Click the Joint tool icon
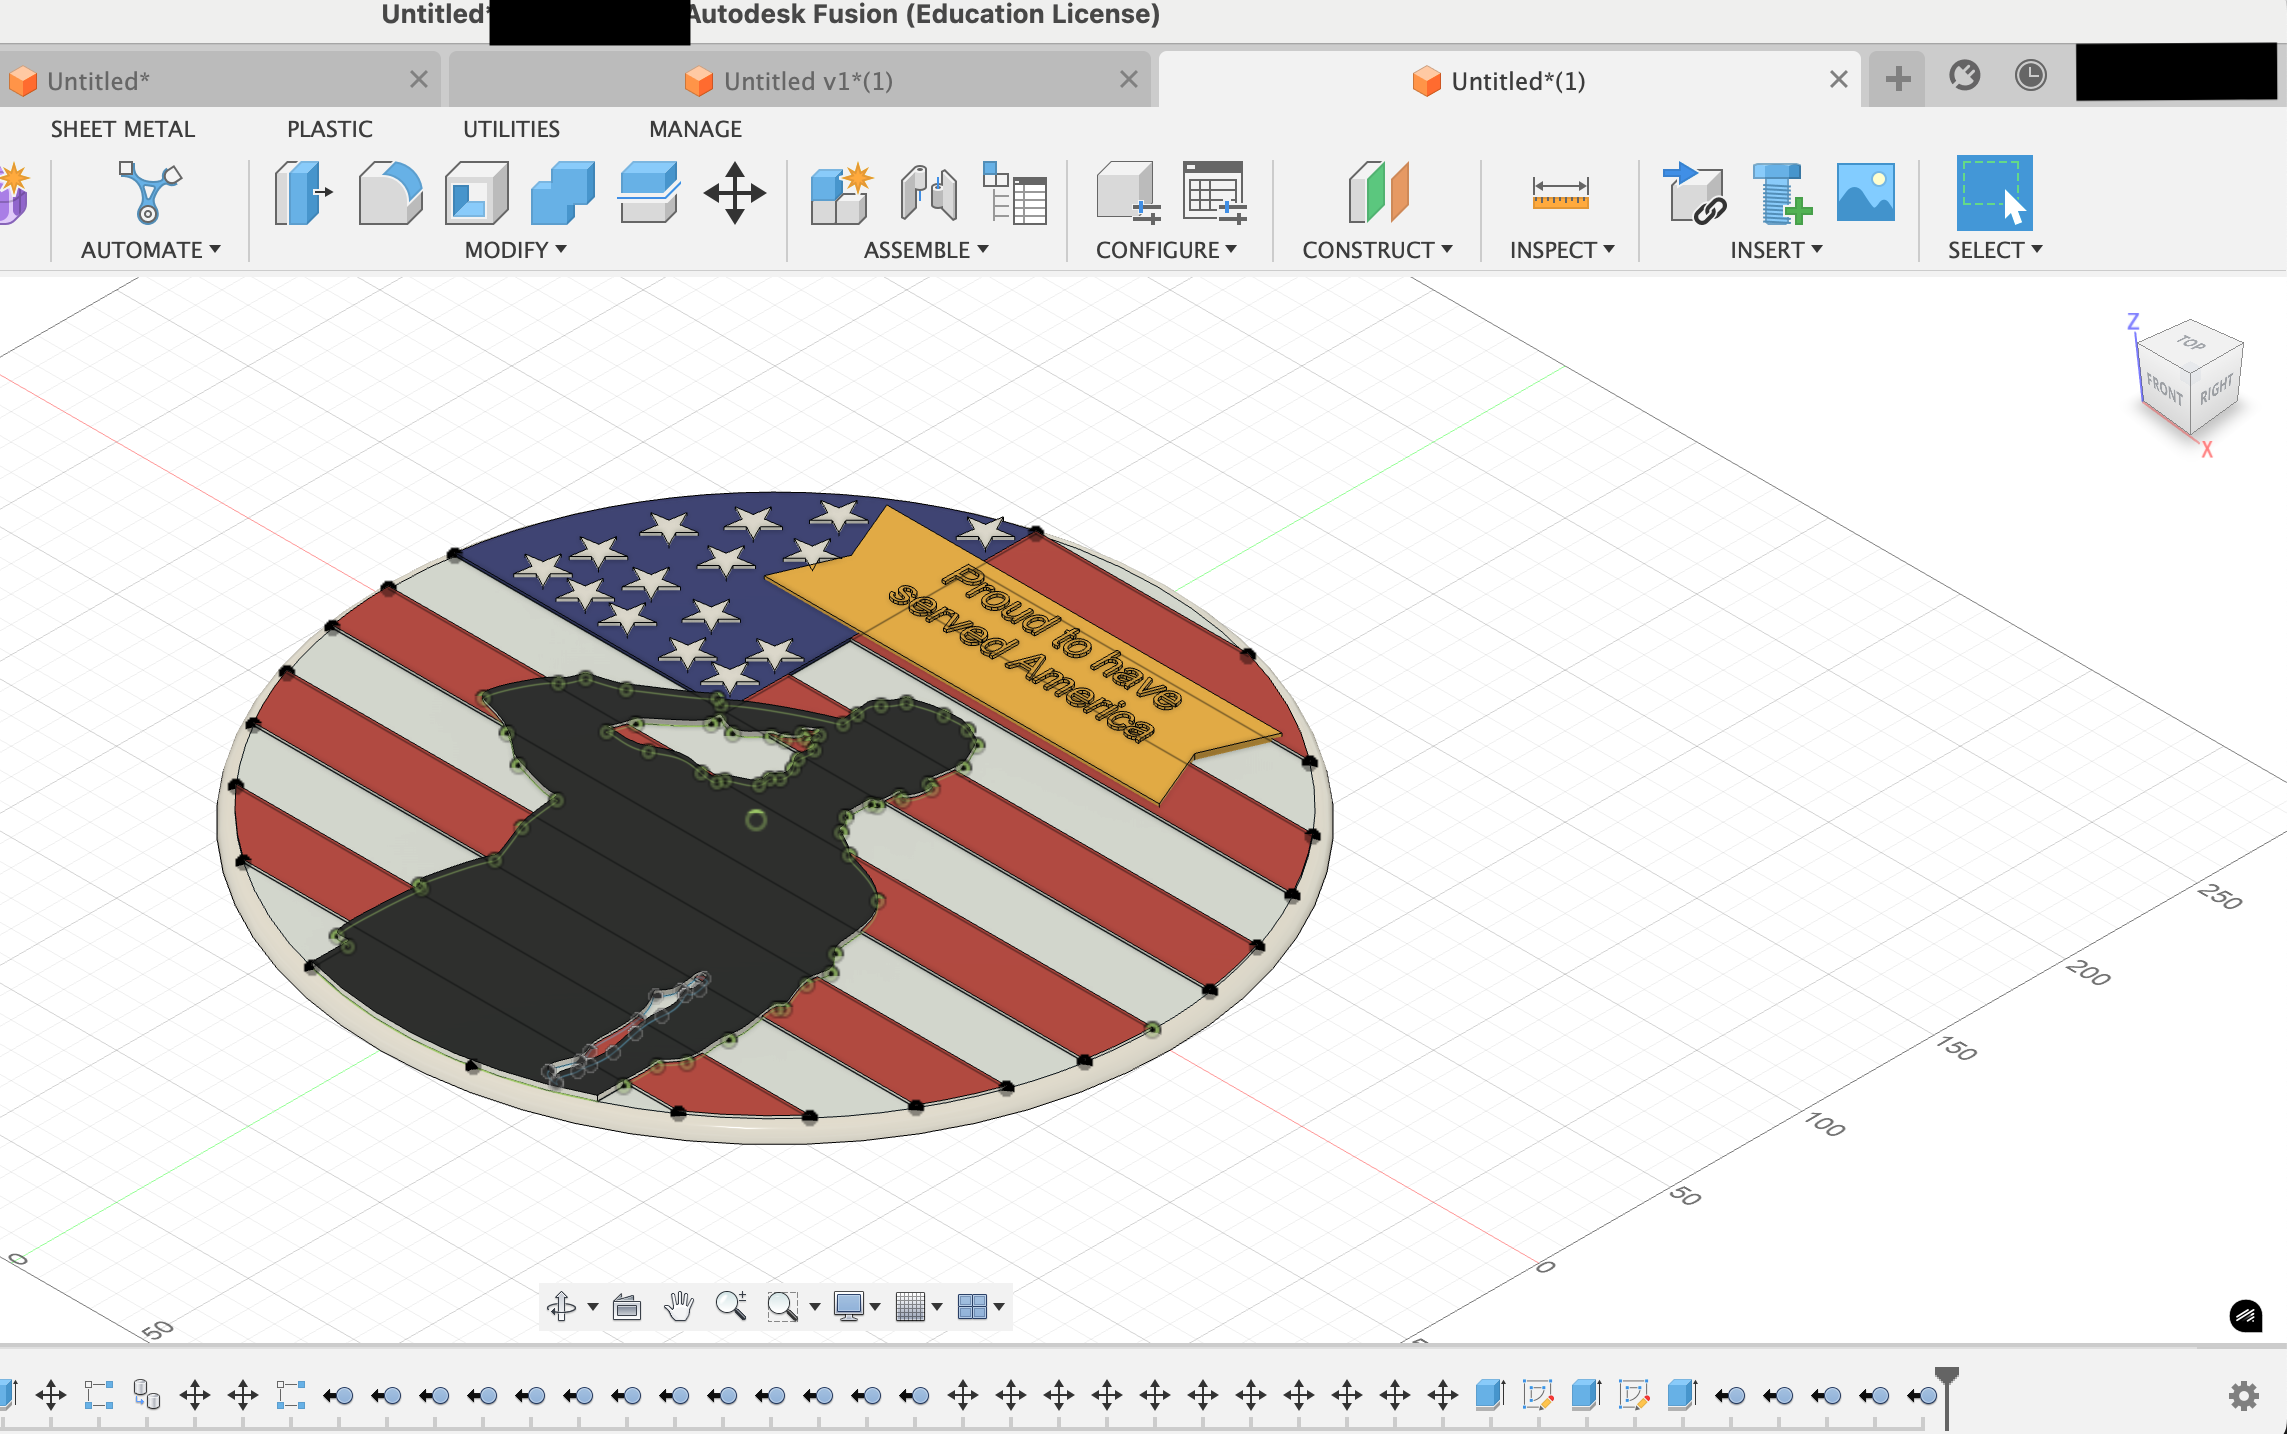The image size is (2287, 1434). tap(928, 192)
